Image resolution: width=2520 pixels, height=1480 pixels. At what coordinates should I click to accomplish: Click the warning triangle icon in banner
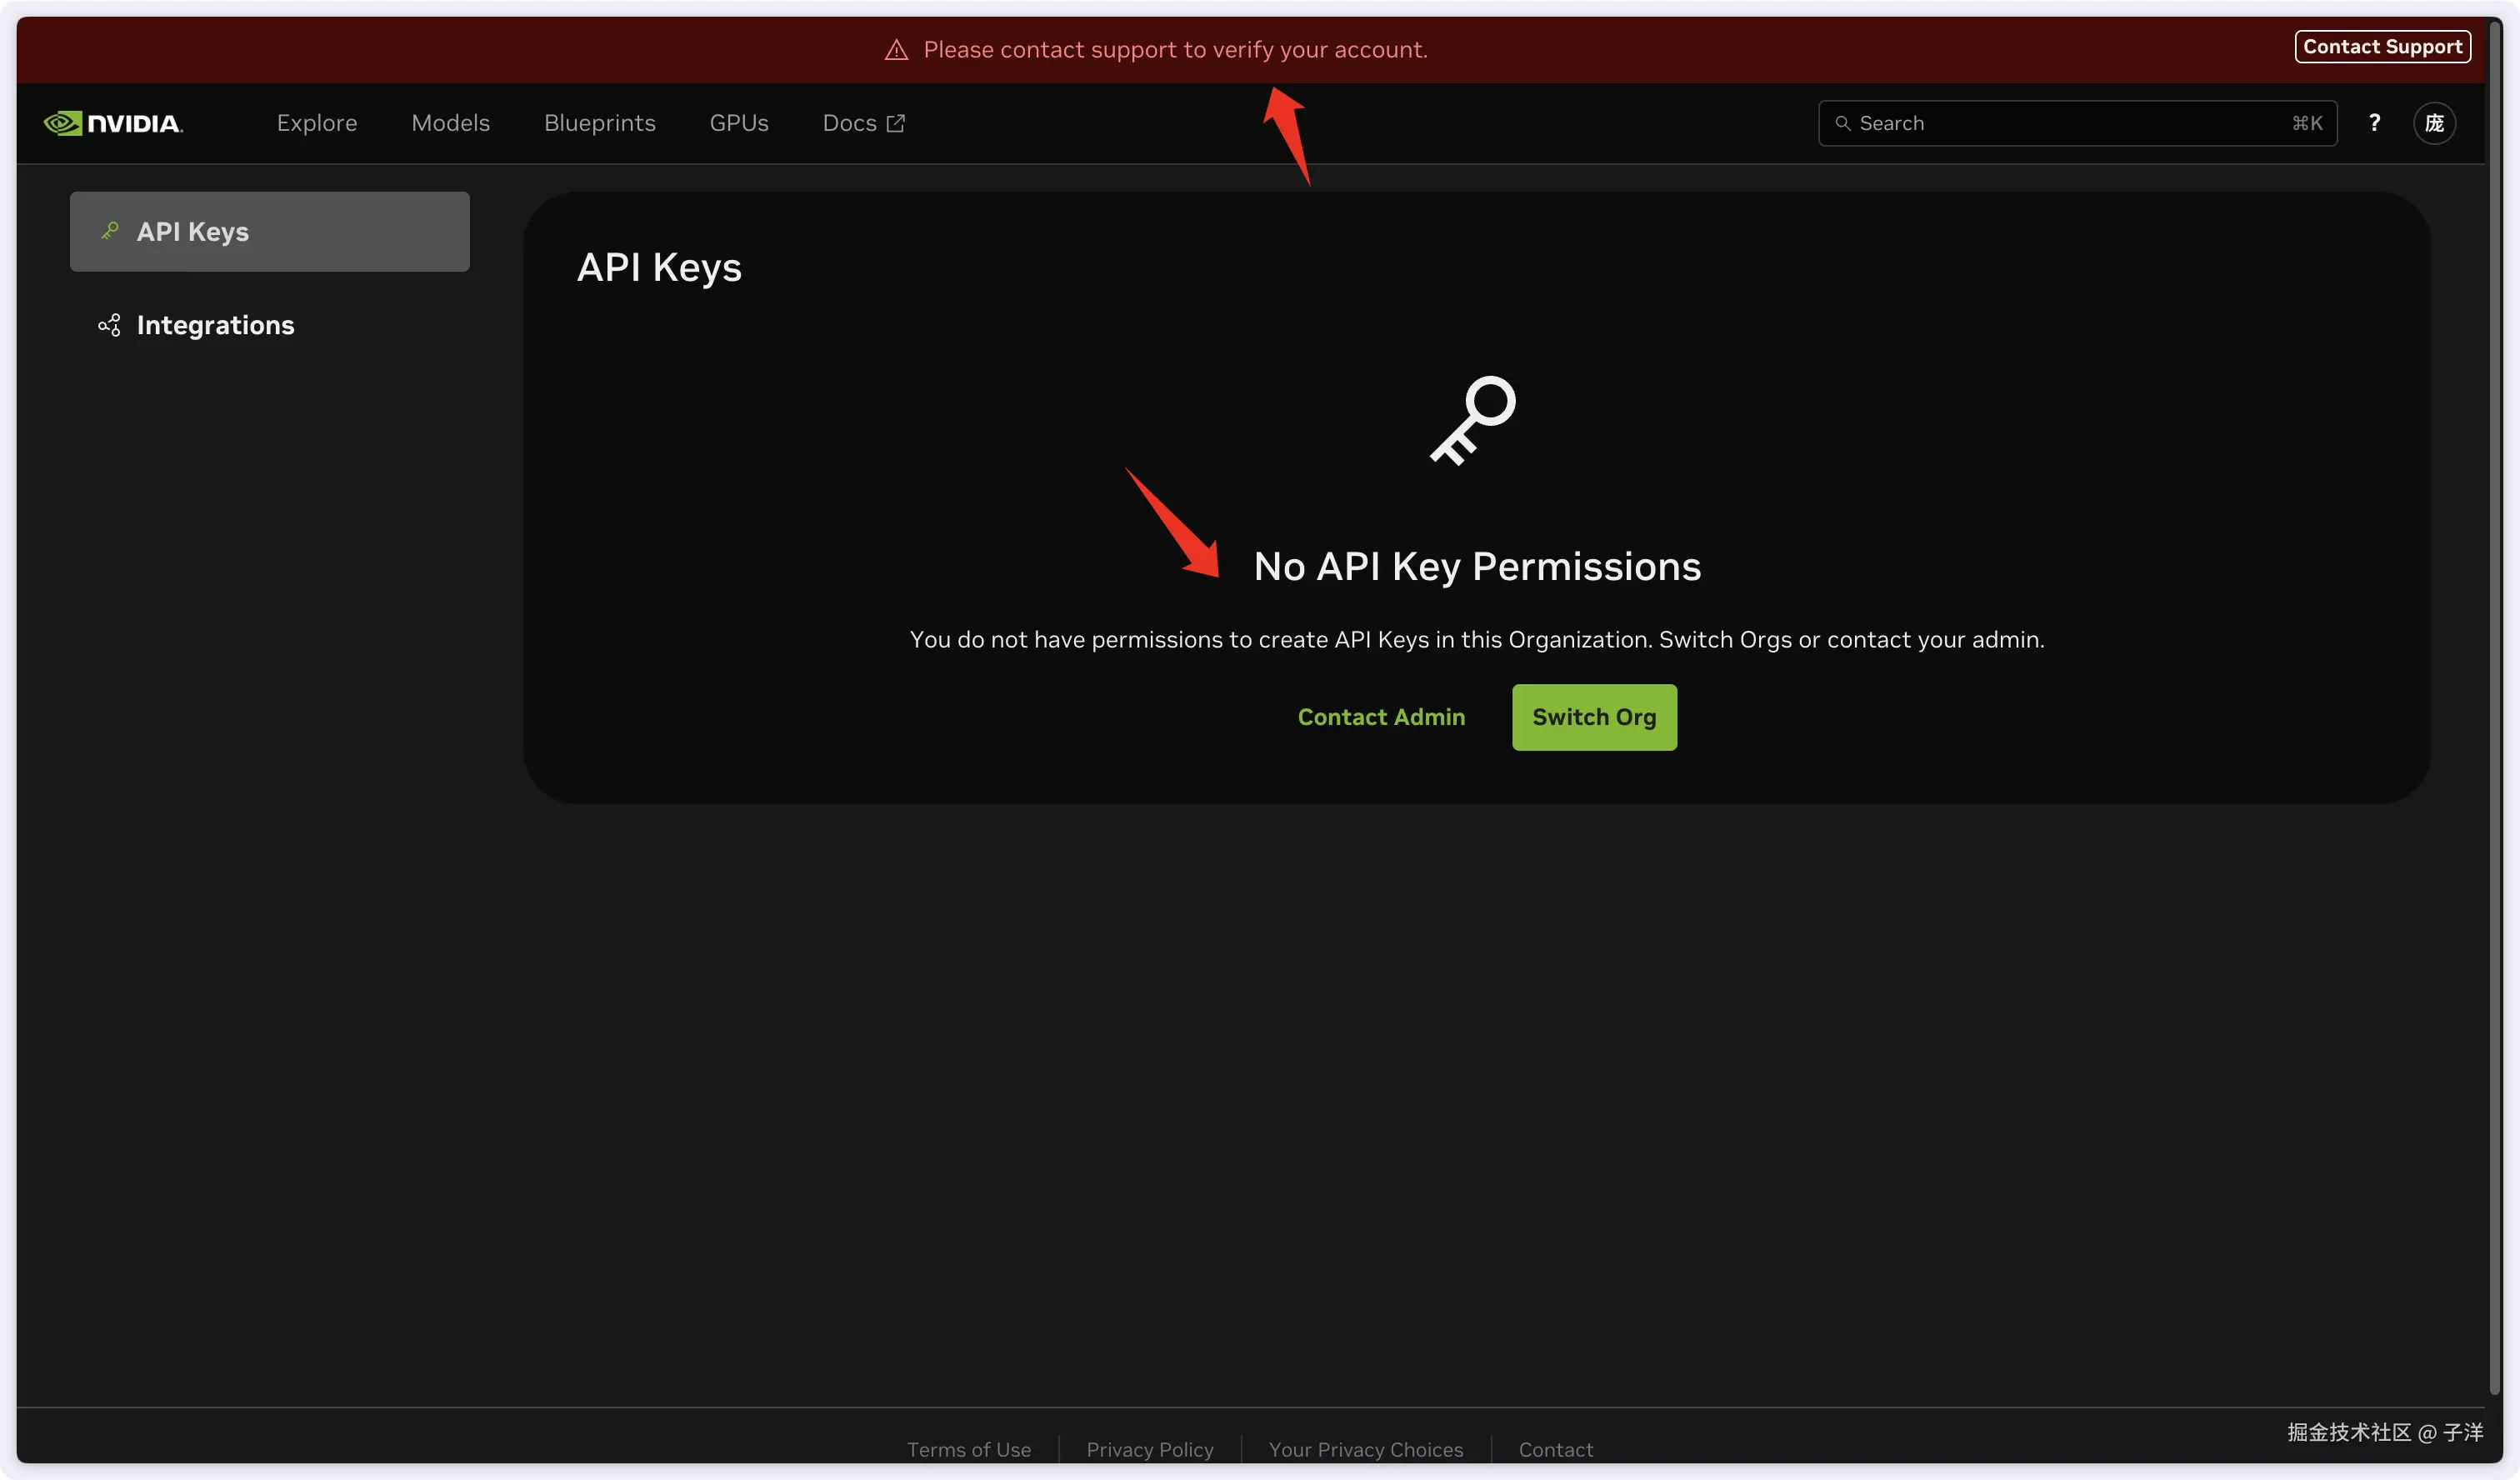(896, 50)
